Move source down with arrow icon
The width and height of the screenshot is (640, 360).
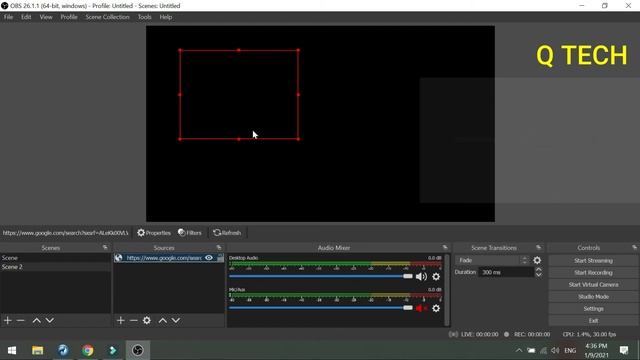point(176,320)
